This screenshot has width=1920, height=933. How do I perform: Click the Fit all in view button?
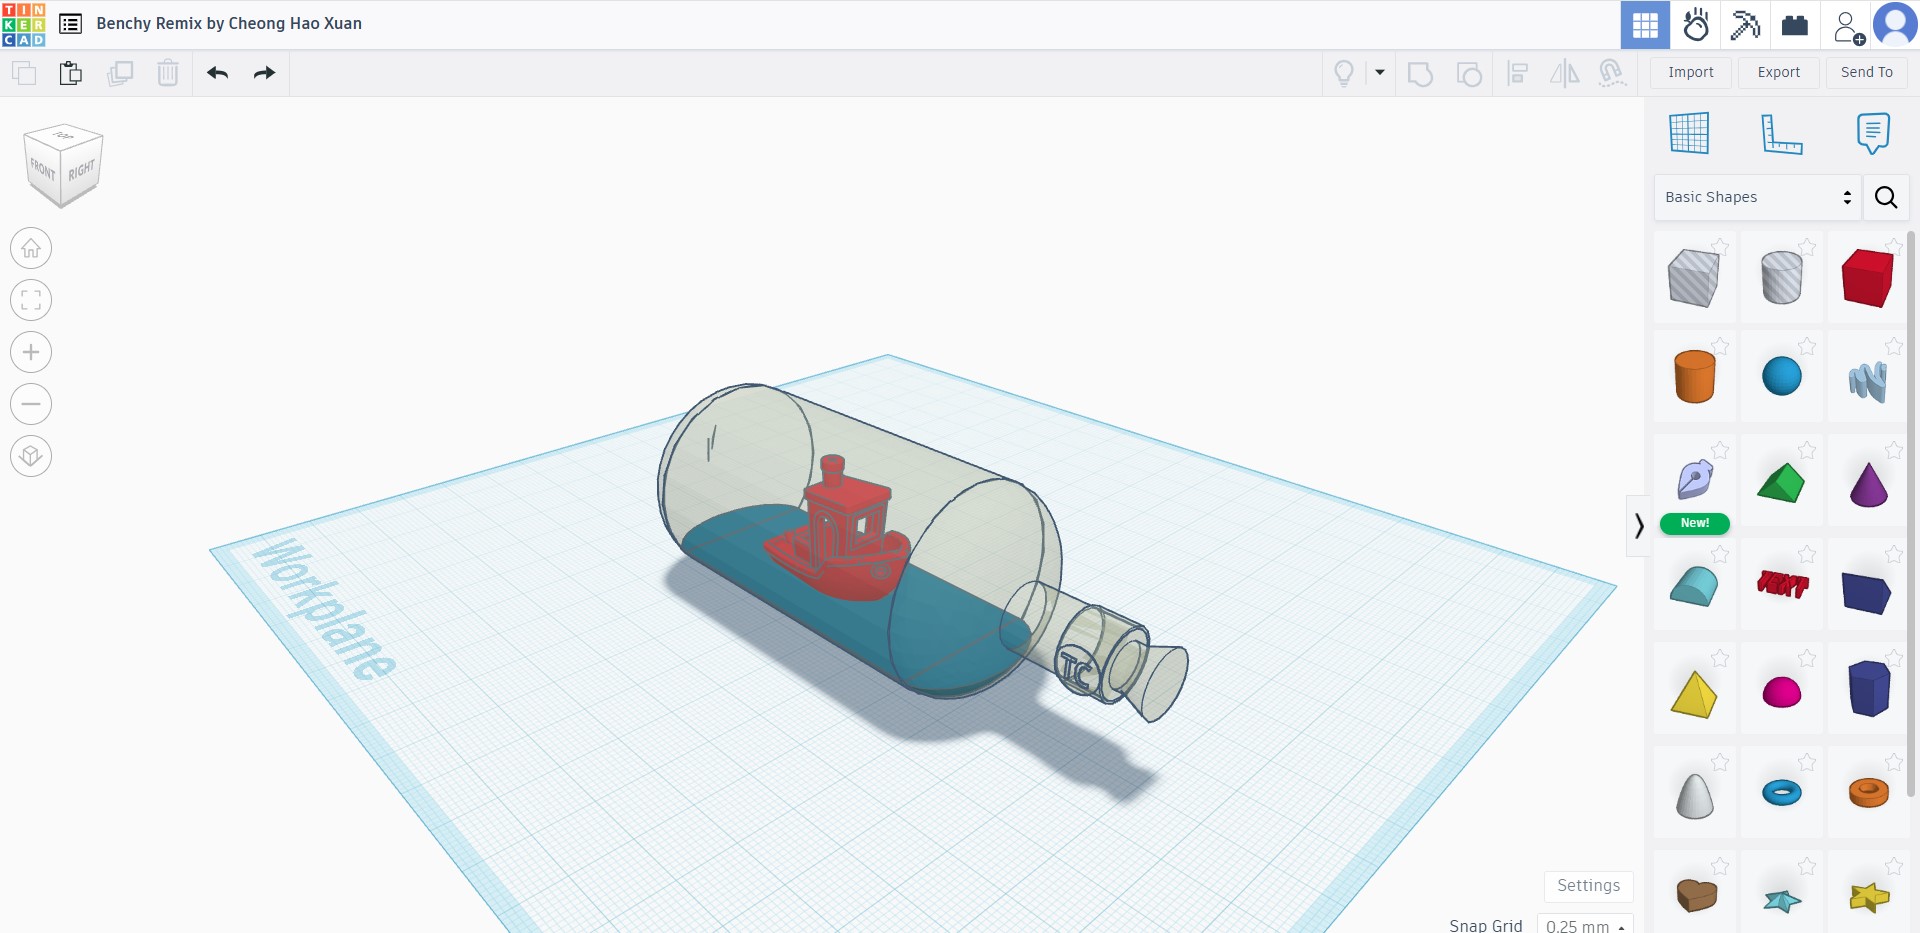pyautogui.click(x=31, y=300)
